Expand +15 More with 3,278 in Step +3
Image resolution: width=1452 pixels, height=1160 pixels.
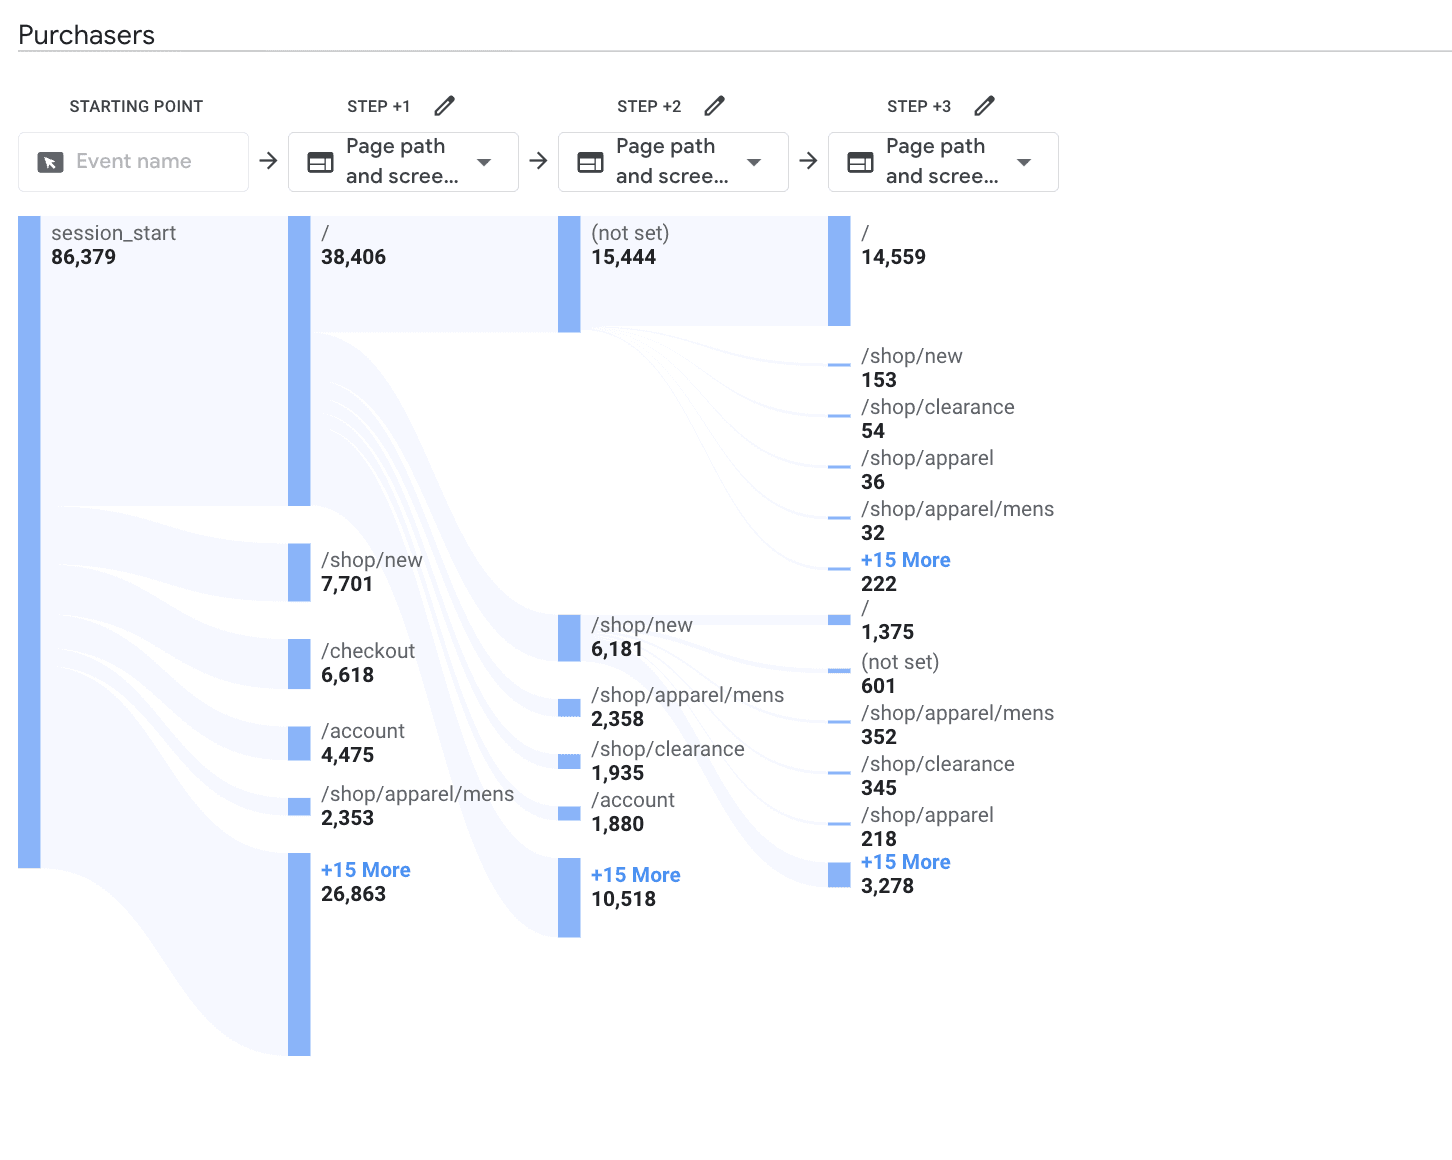905,862
